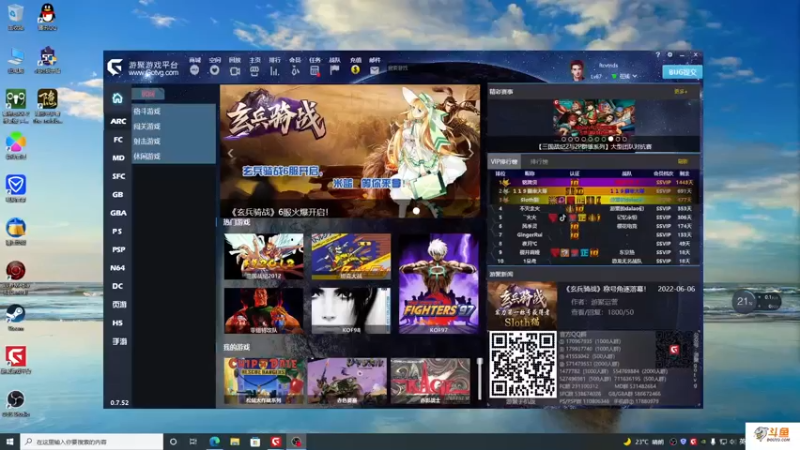Screen dimensions: 800x450
Task: Click the 精彩赛事 event banner image
Action: tap(594, 120)
